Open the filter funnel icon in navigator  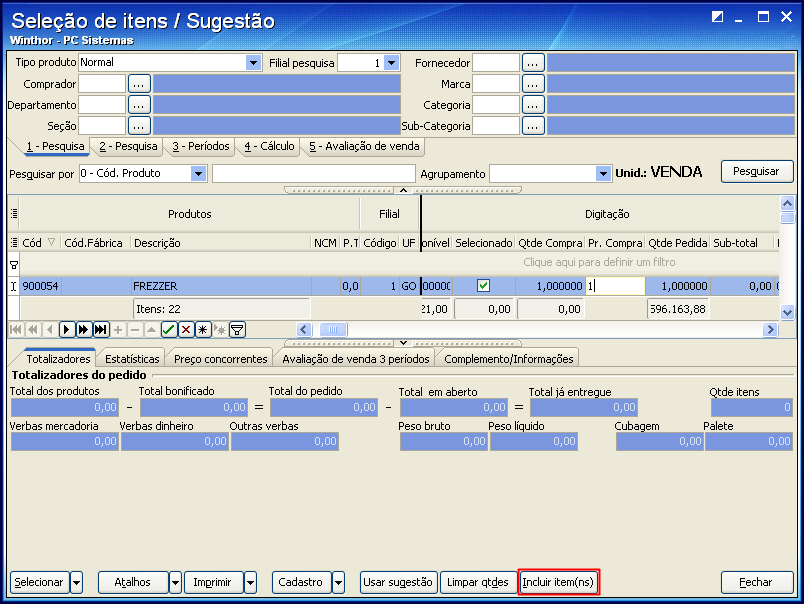[237, 330]
